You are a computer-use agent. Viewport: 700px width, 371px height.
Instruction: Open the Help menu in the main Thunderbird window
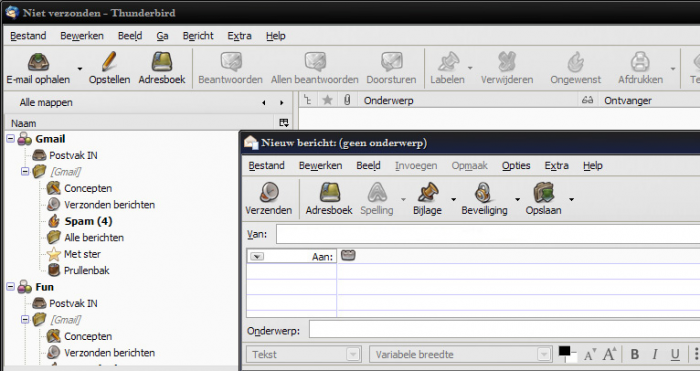275,36
